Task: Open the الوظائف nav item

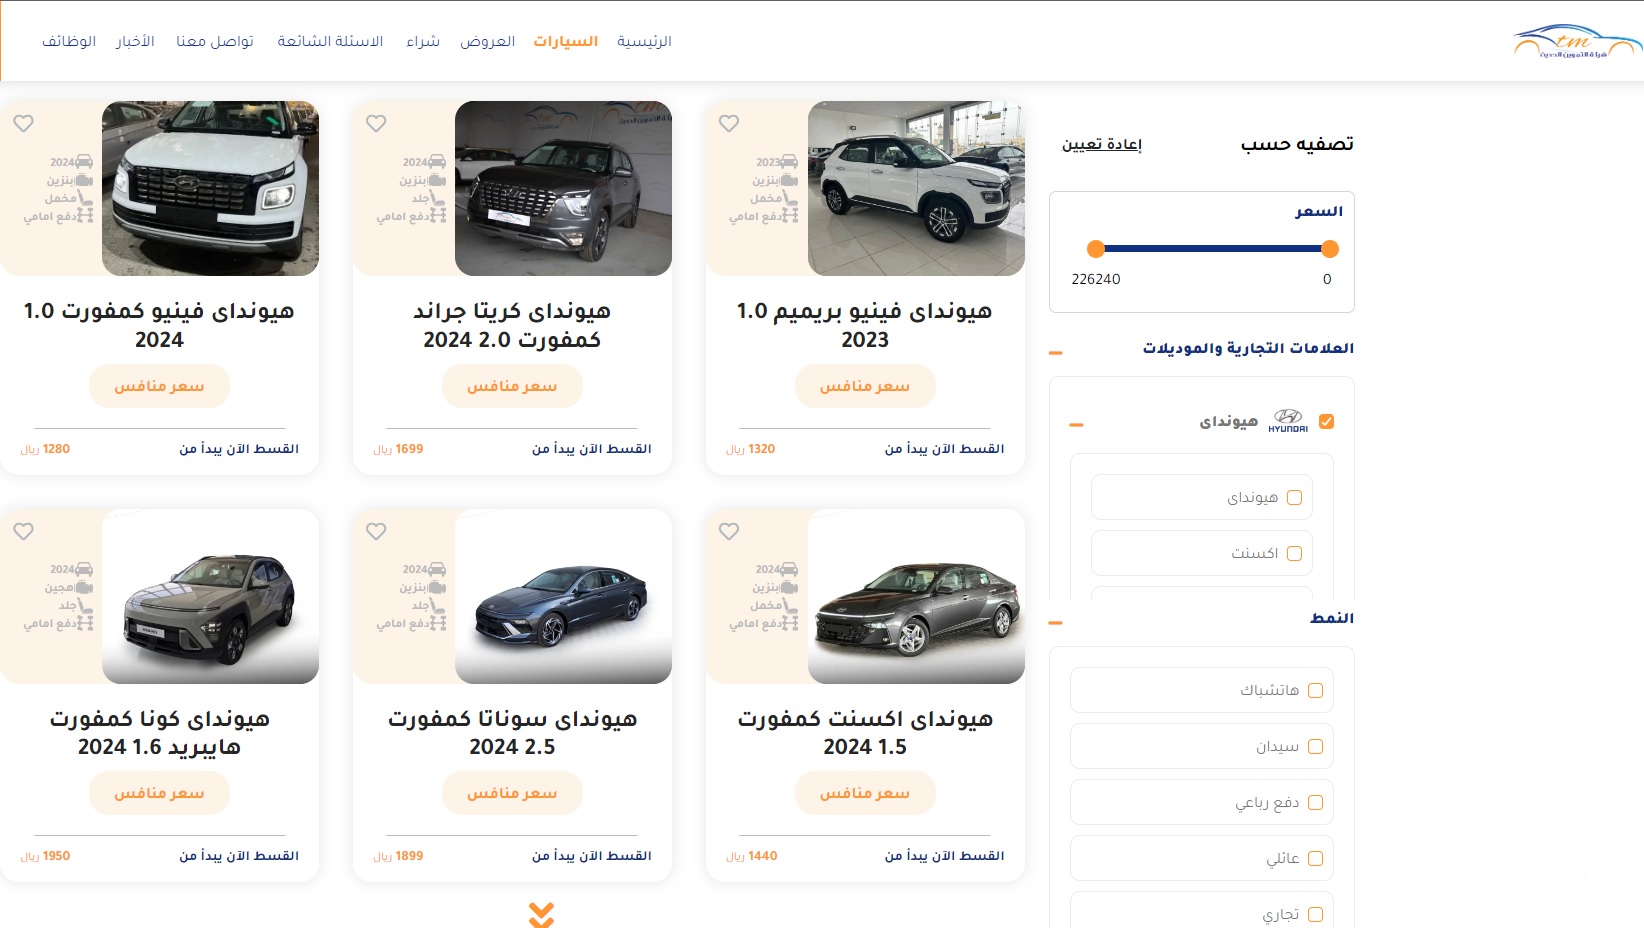Action: pyautogui.click(x=69, y=41)
